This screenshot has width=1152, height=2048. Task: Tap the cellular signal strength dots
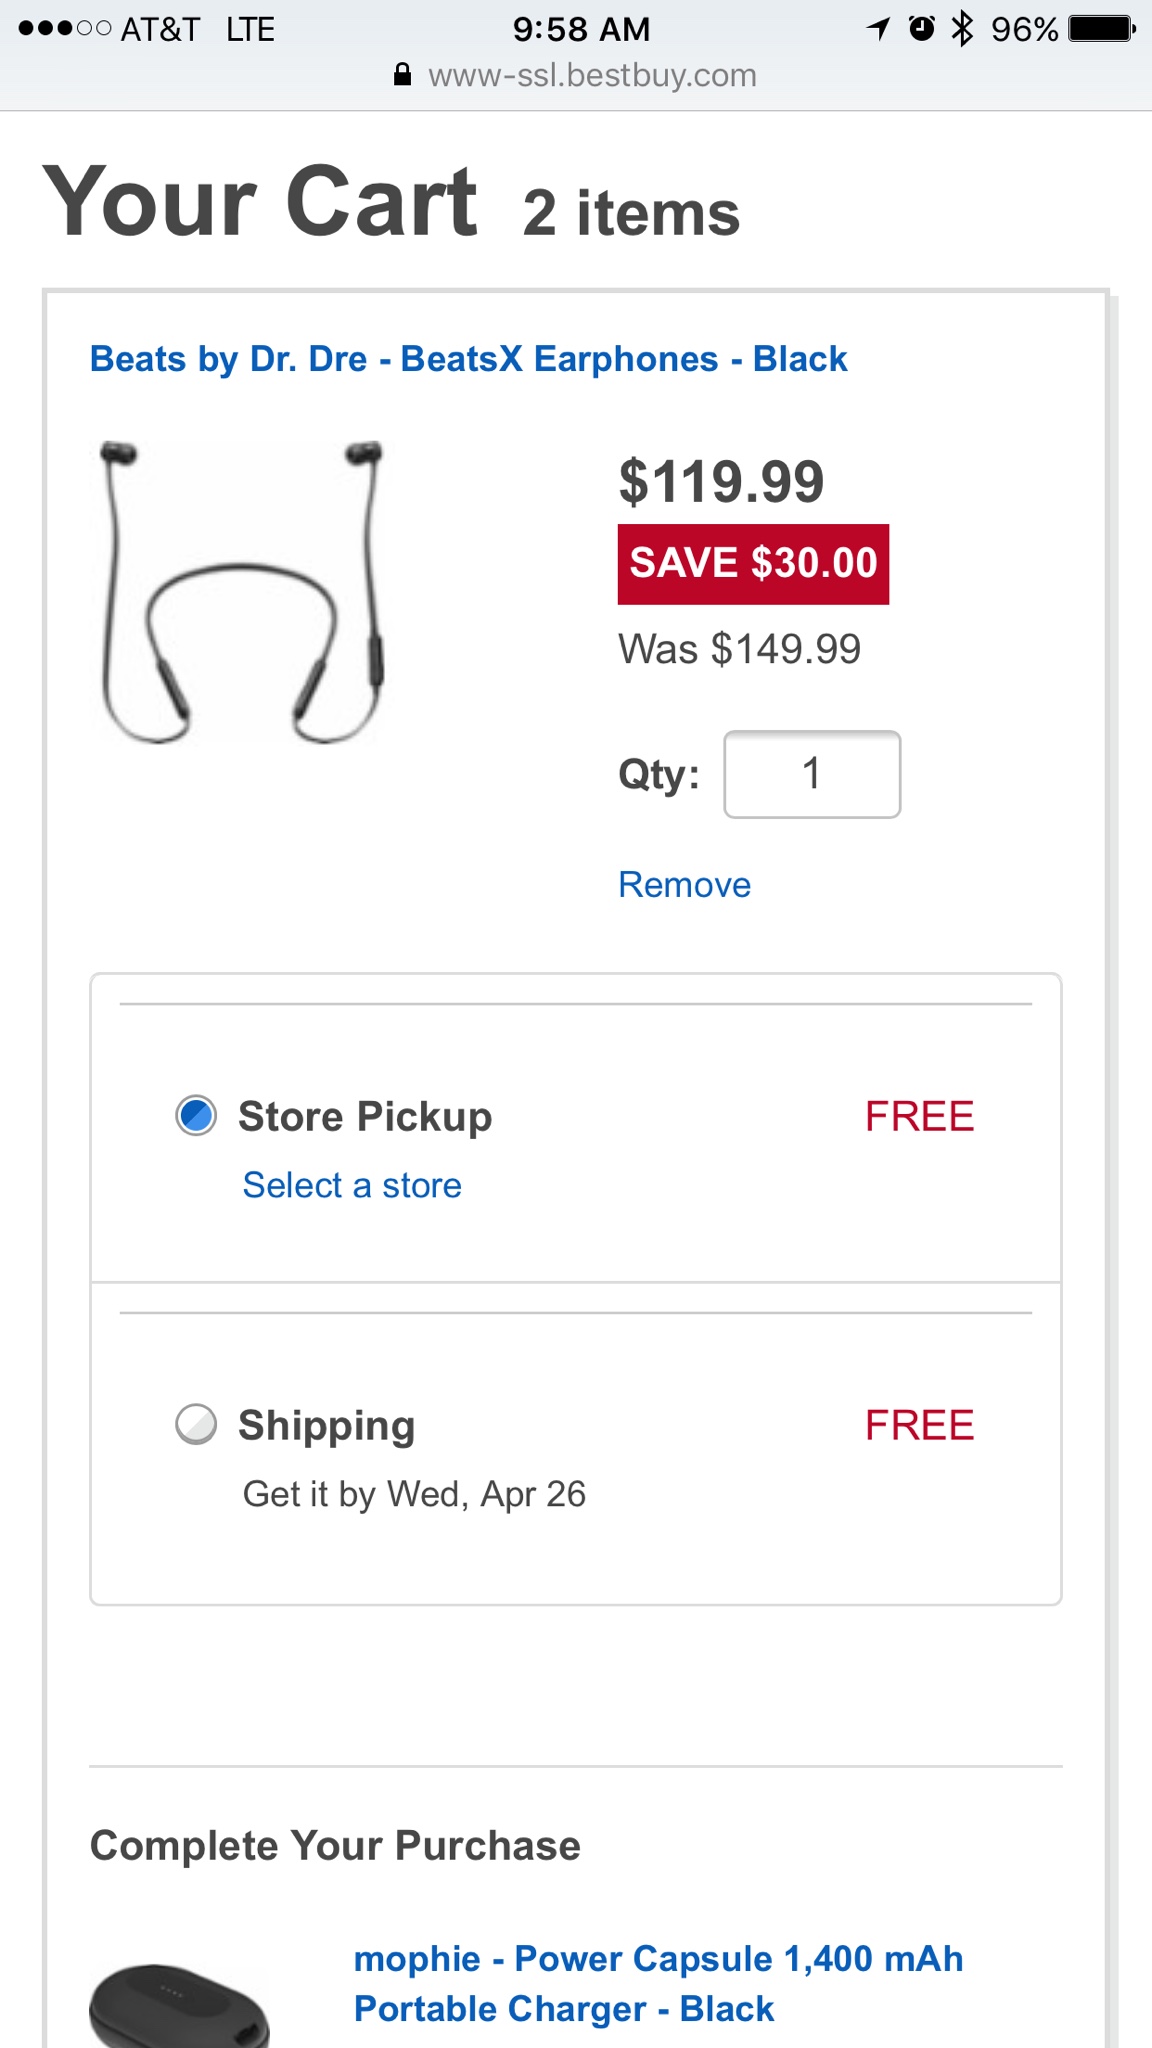click(64, 29)
